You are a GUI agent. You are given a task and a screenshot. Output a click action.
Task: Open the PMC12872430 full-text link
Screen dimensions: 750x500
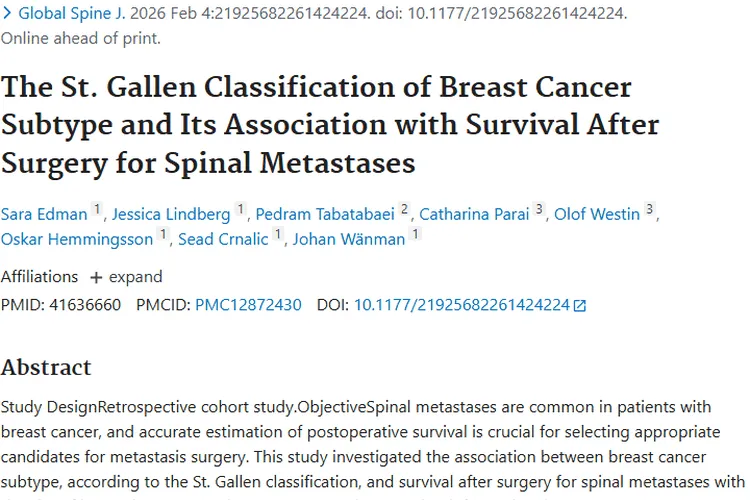(x=248, y=305)
